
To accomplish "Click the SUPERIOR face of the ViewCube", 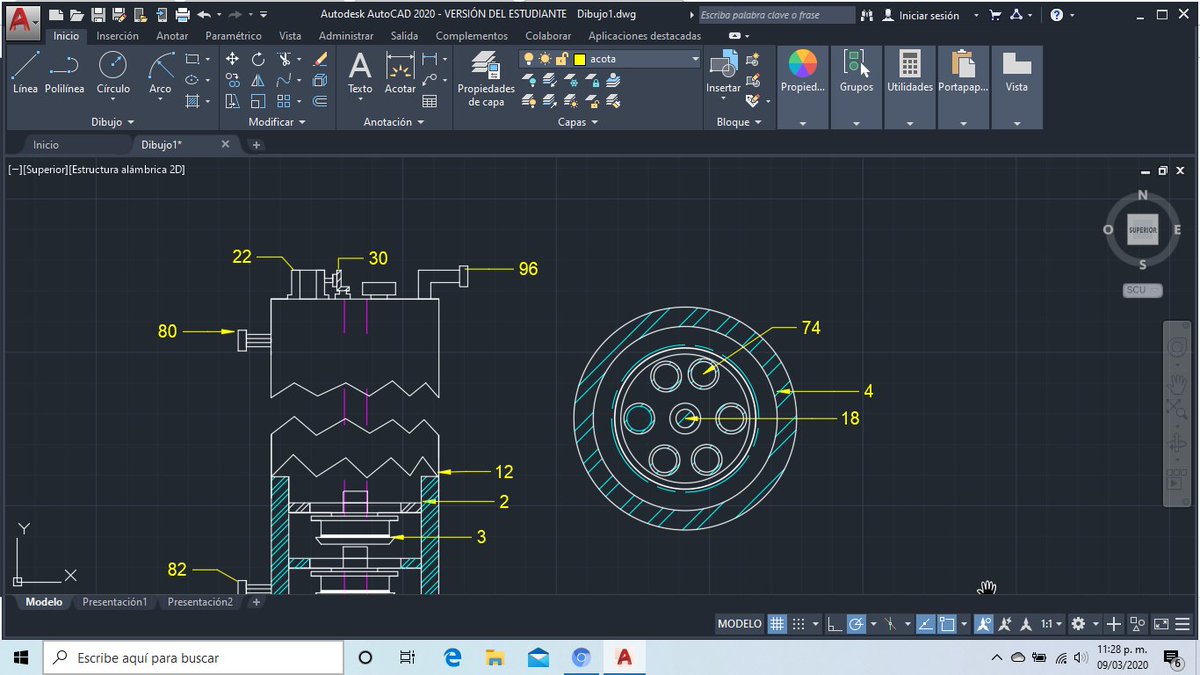I will tap(1143, 229).
